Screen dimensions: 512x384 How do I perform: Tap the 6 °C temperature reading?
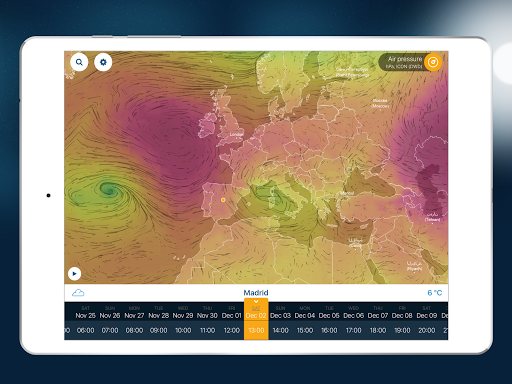click(x=435, y=293)
